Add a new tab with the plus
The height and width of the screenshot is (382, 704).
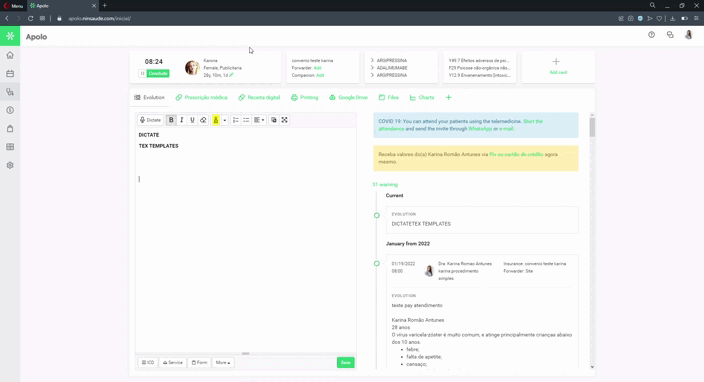[448, 97]
